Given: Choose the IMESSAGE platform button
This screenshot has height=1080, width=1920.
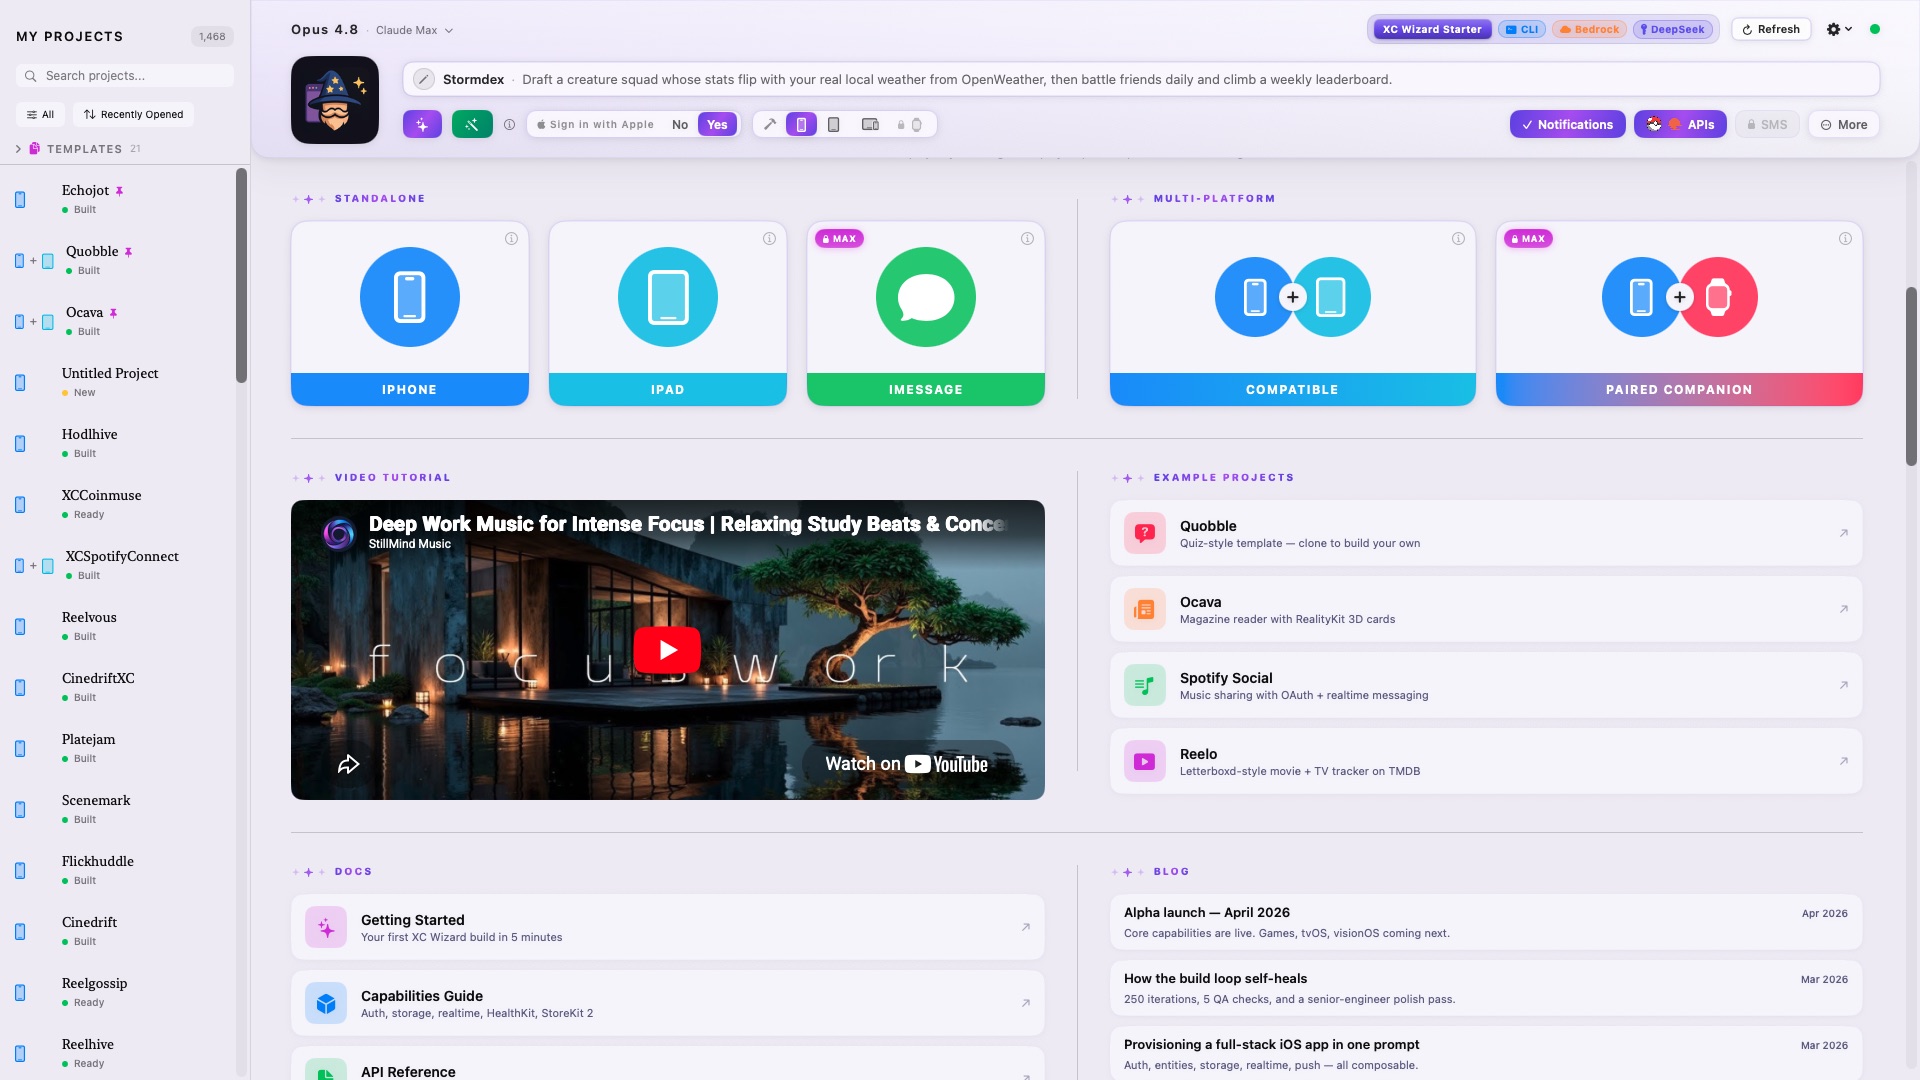Looking at the screenshot, I should tap(926, 389).
